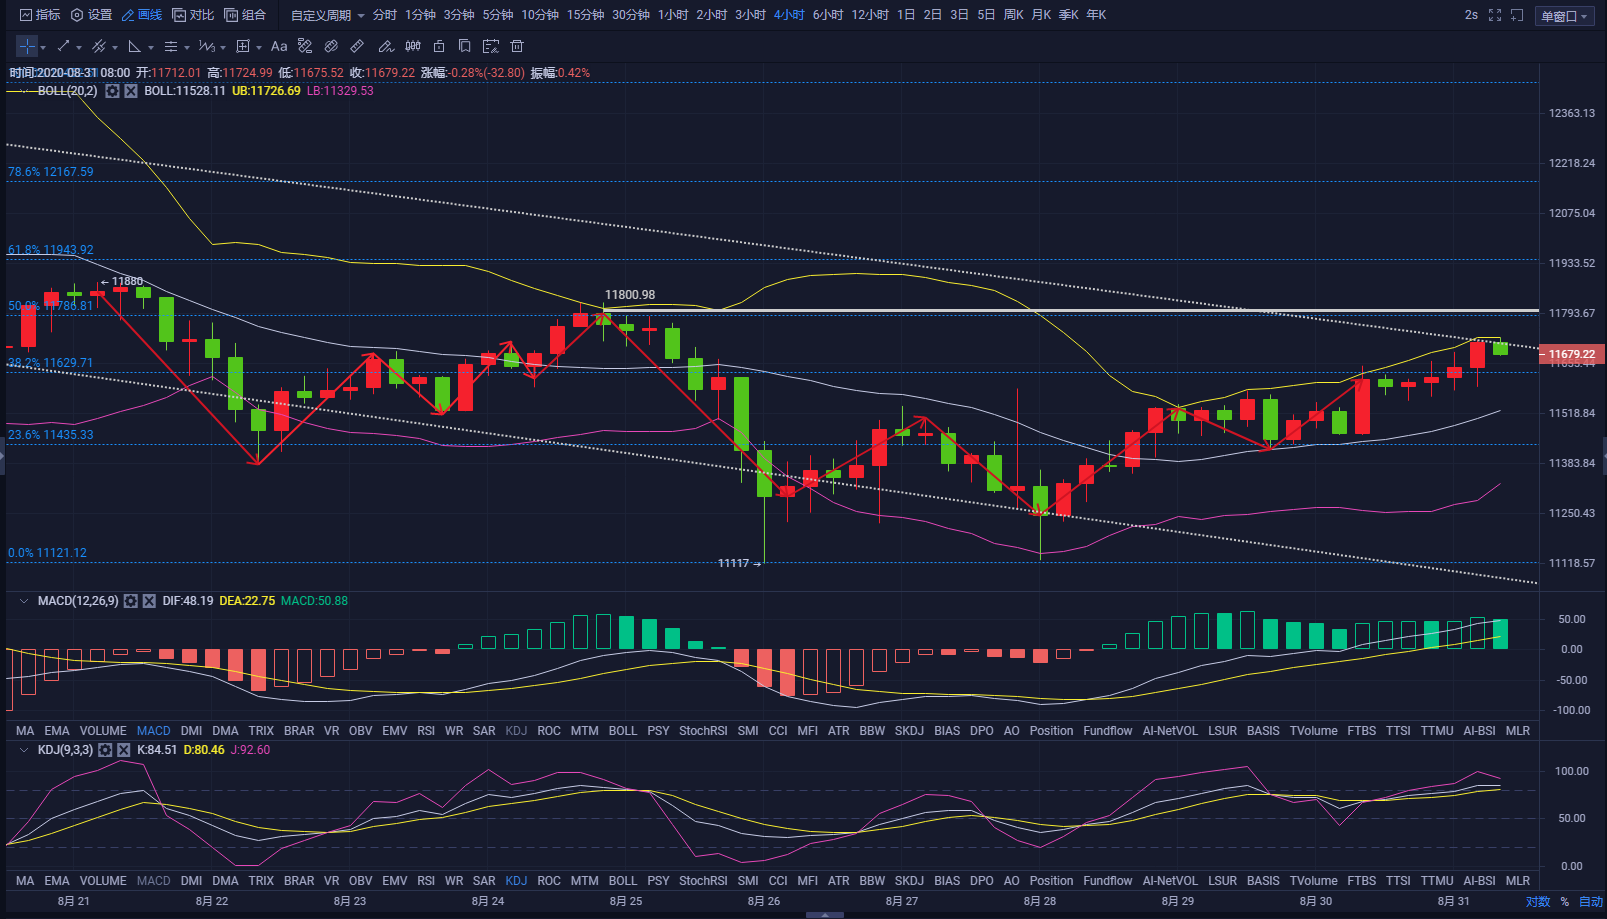Toggle 自动 auto scale
The height and width of the screenshot is (919, 1607).
1591,902
